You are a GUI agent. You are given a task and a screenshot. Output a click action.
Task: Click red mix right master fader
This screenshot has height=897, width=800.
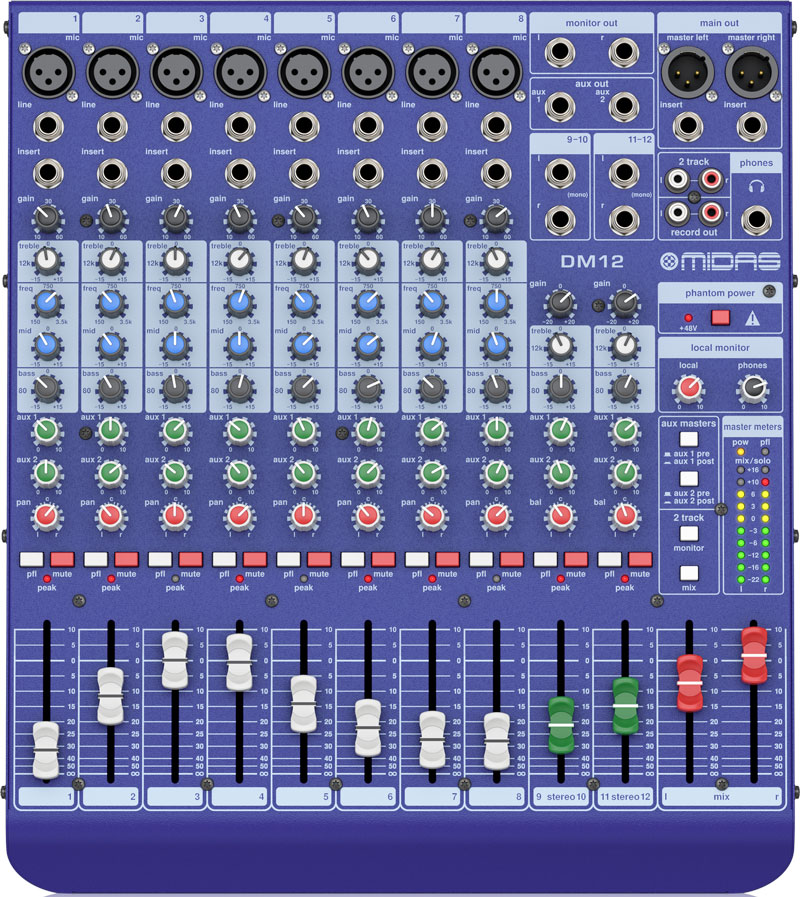[754, 656]
